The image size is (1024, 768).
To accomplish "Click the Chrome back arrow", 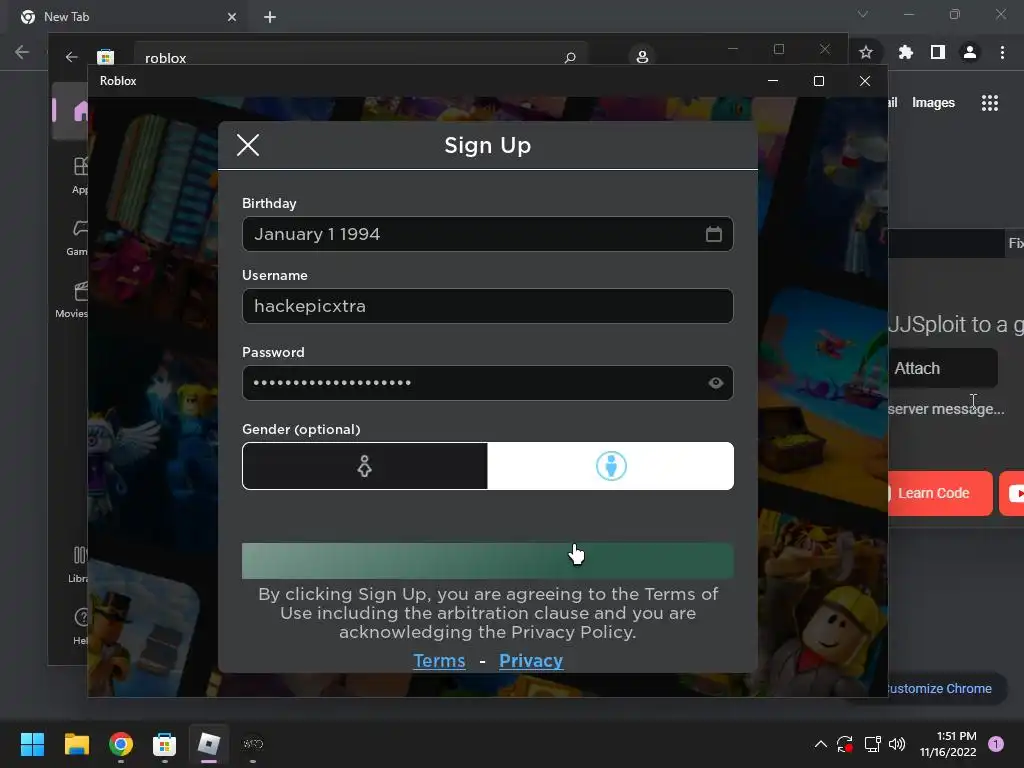I will [22, 52].
